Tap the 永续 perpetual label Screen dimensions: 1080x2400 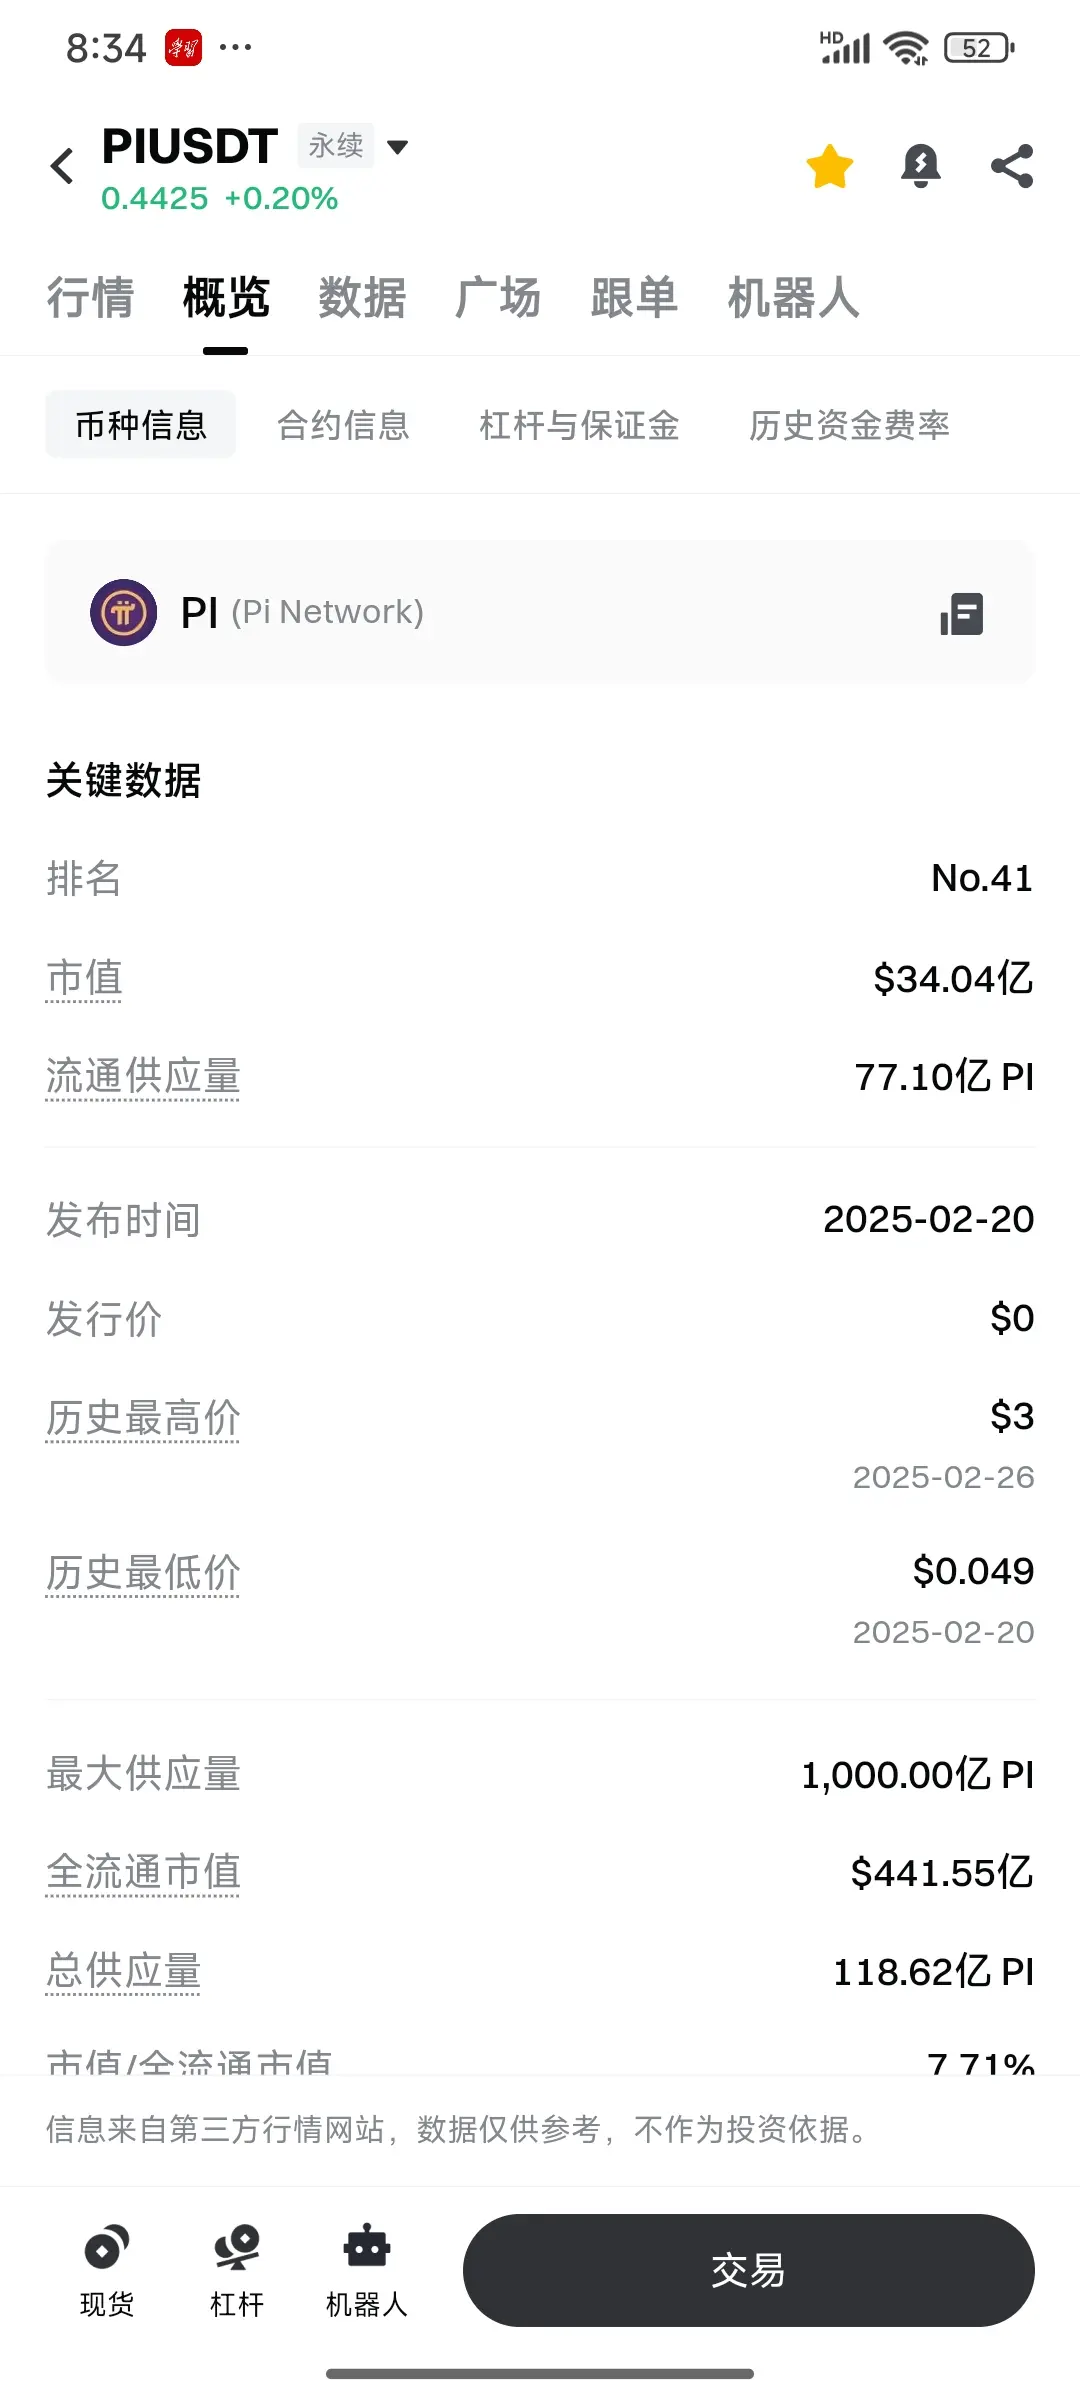pyautogui.click(x=336, y=146)
